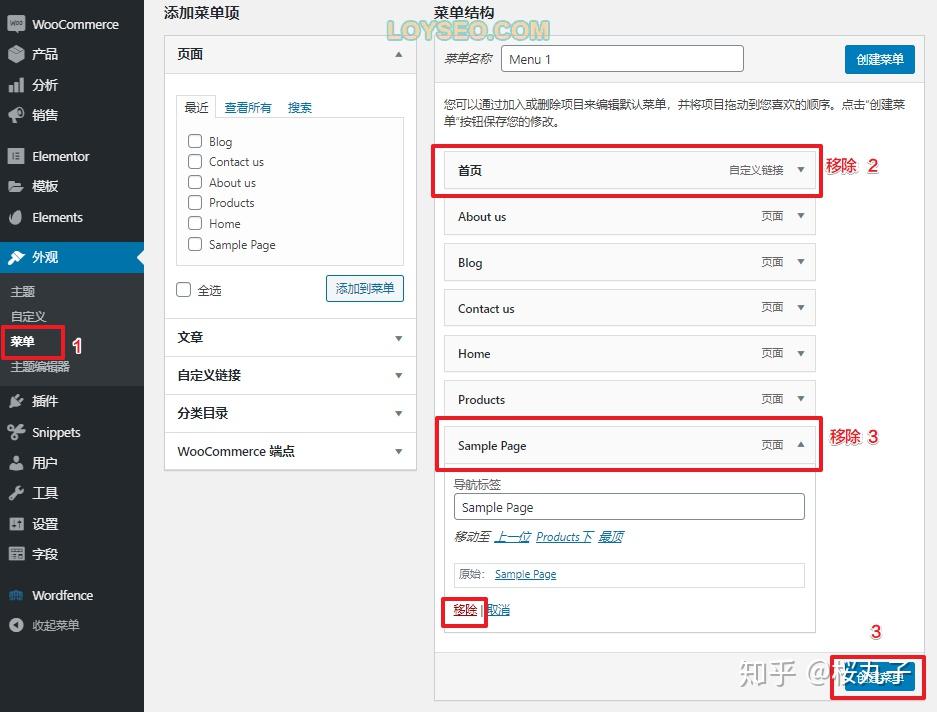Click the 模板 folder icon
Screen dimensions: 937x712
click(x=16, y=186)
